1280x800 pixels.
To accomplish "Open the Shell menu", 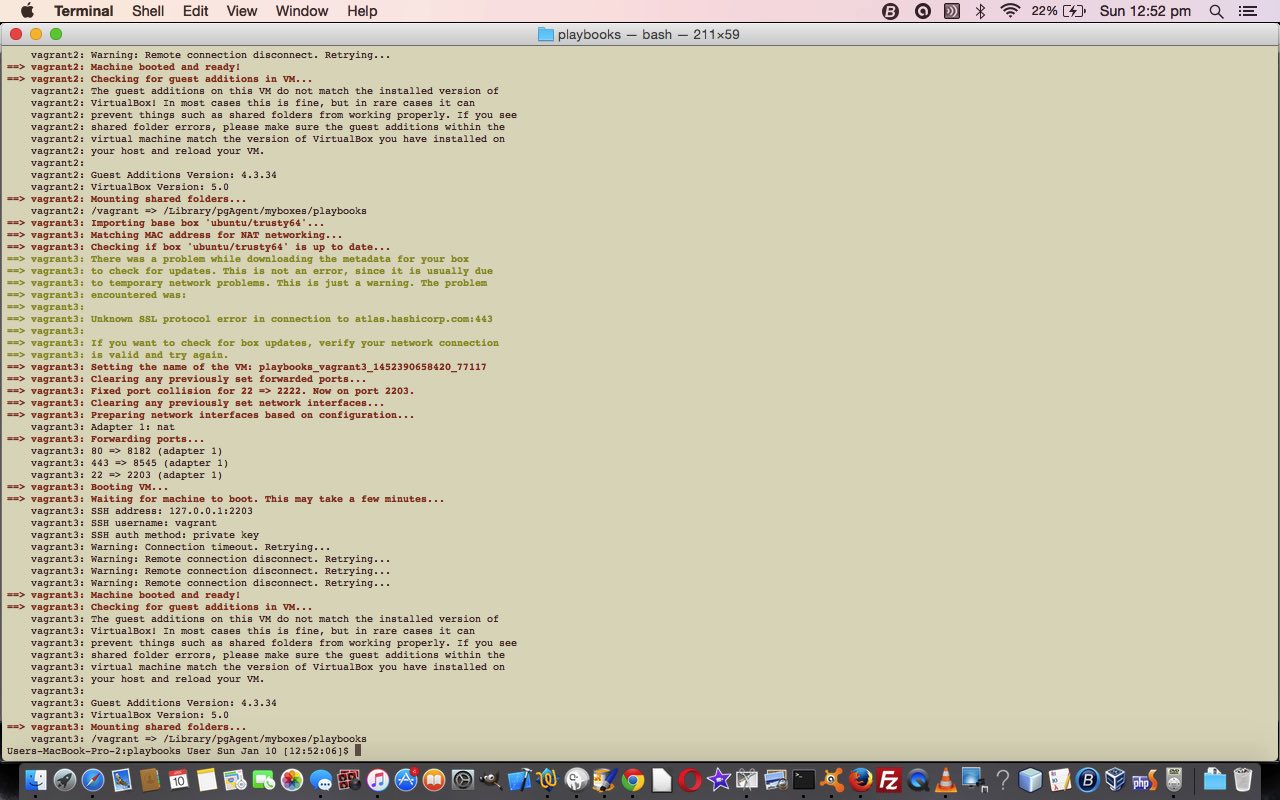I will coord(148,11).
